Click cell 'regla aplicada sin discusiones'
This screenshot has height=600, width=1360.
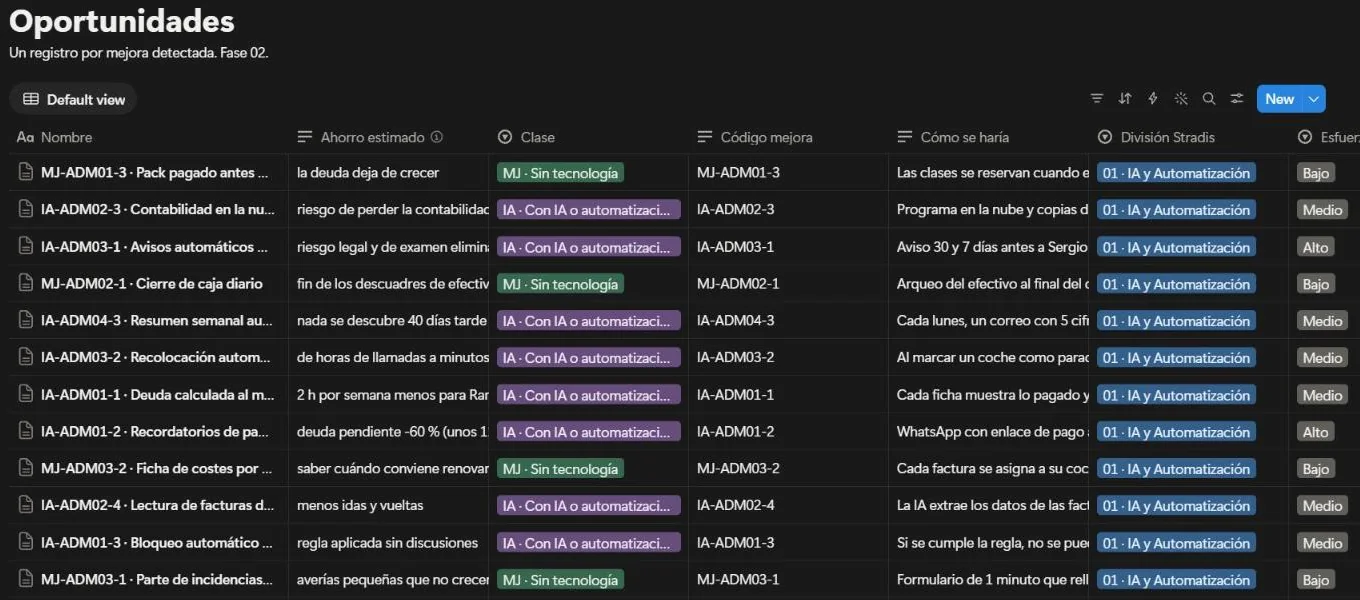[387, 543]
